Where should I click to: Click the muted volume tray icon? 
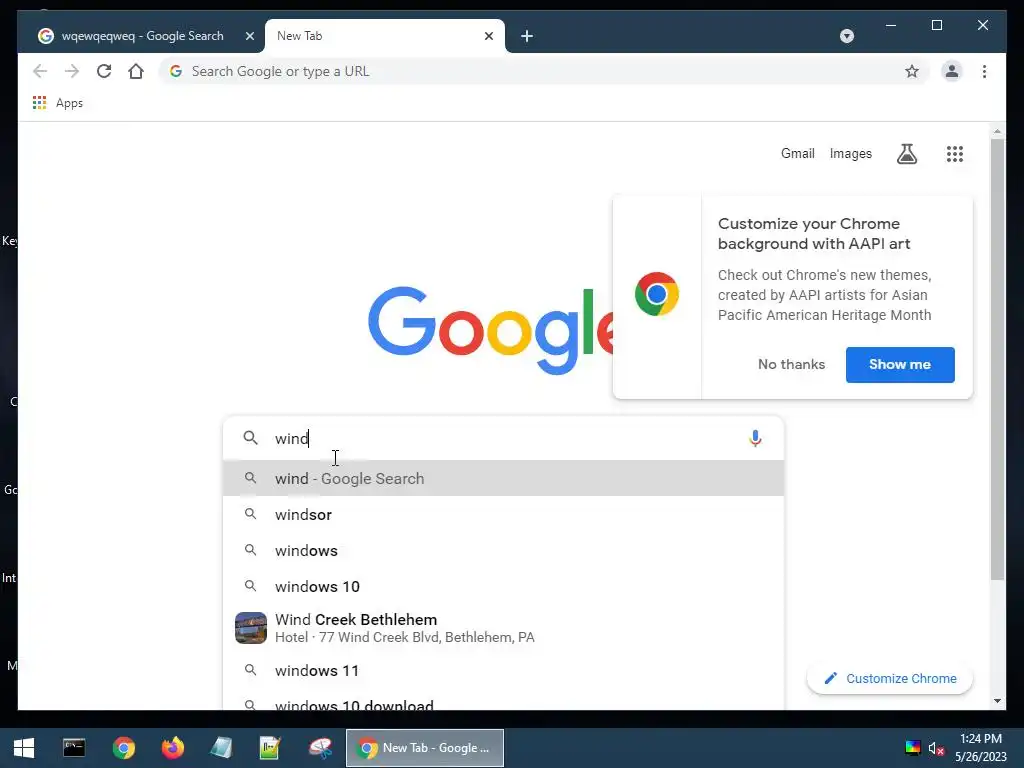coord(936,748)
